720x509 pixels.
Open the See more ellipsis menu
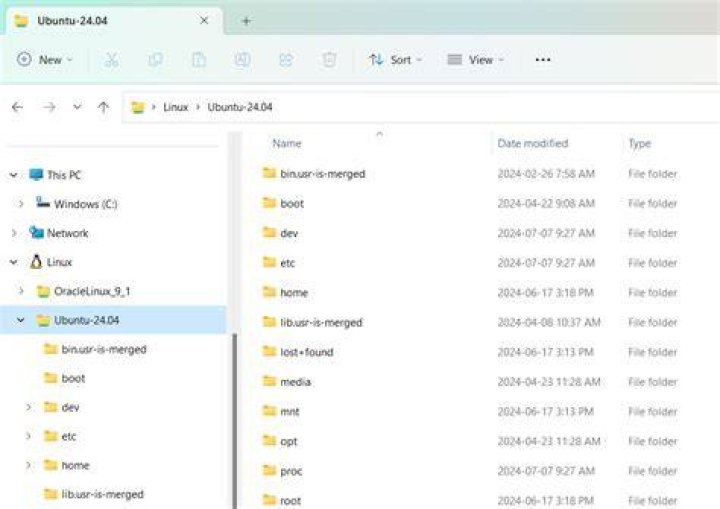(x=543, y=60)
